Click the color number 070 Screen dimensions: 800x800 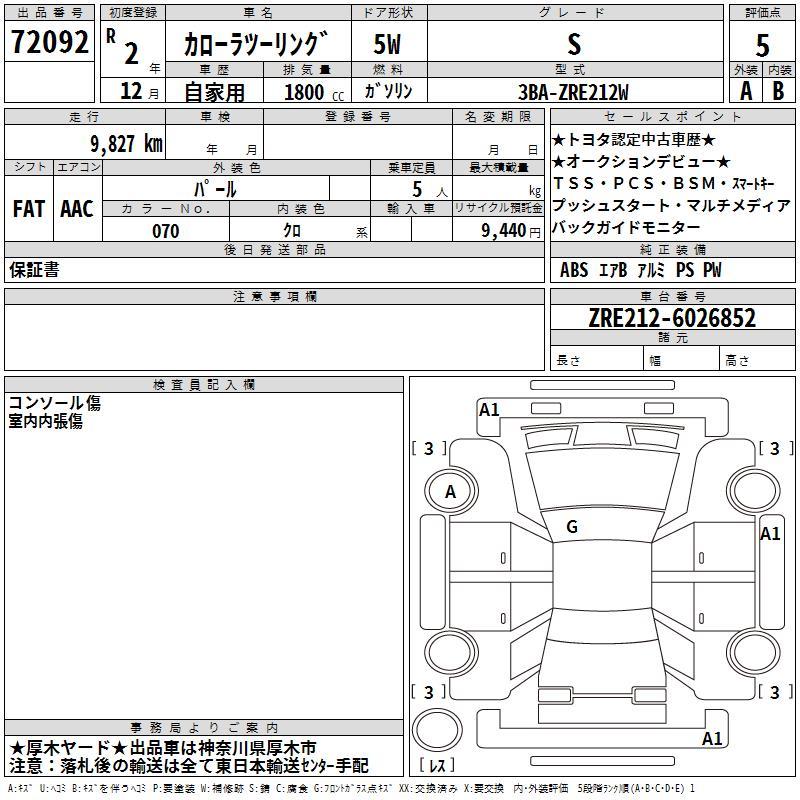click(x=165, y=231)
